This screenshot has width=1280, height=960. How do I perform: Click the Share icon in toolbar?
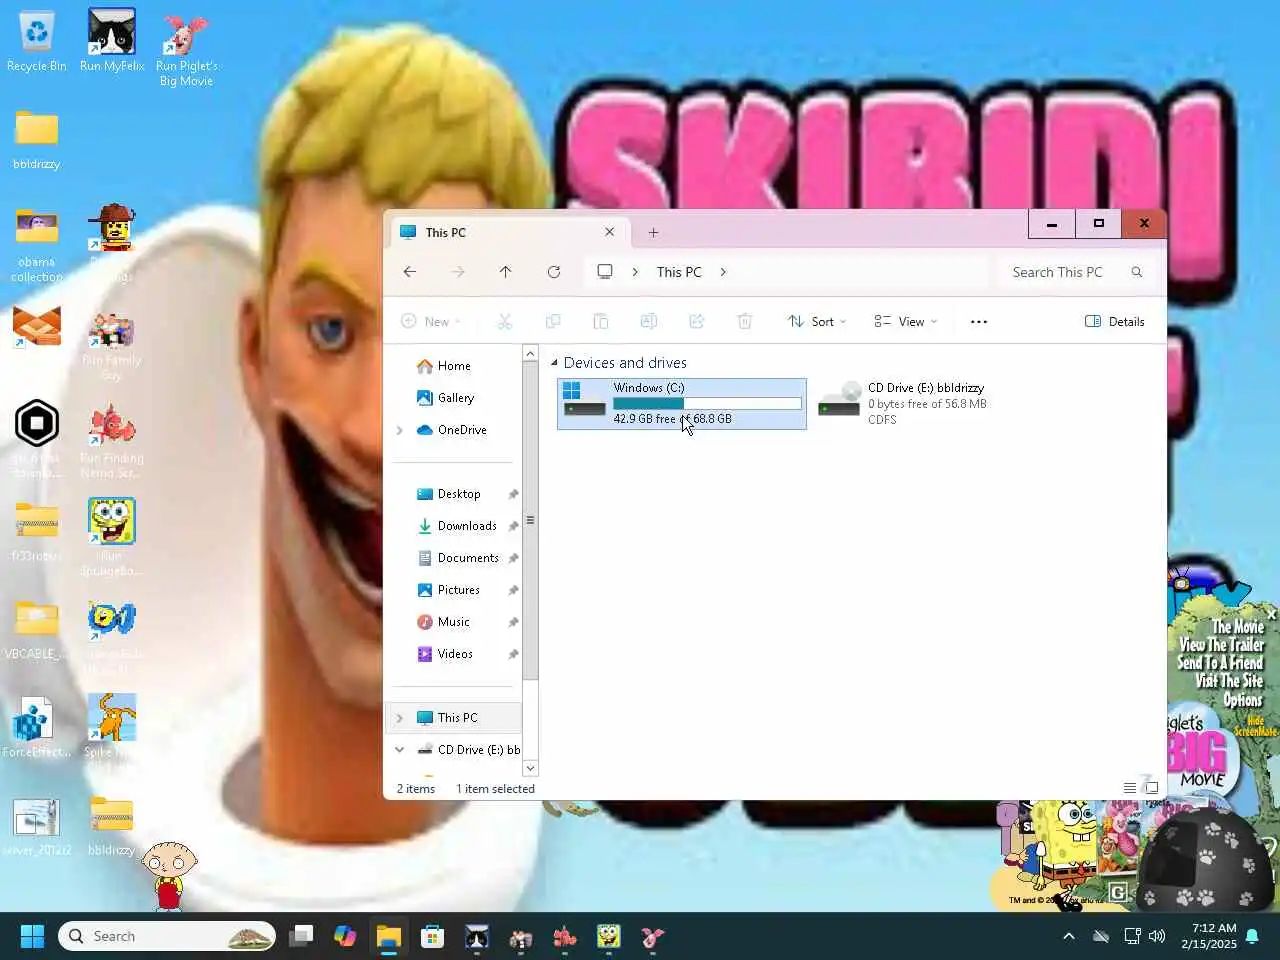(697, 322)
